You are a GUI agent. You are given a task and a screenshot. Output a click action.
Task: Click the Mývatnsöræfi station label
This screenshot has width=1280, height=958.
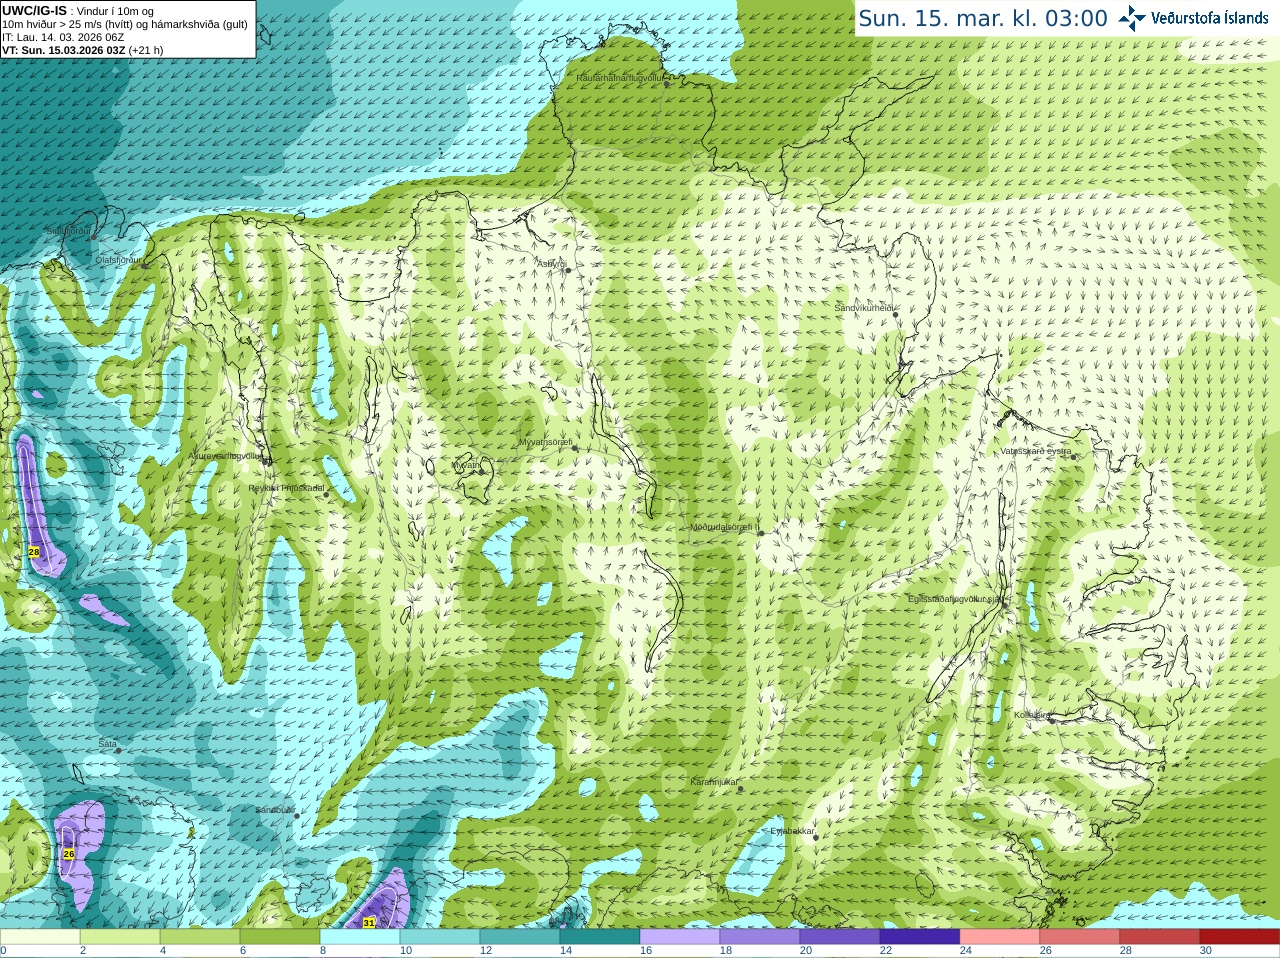(x=545, y=442)
